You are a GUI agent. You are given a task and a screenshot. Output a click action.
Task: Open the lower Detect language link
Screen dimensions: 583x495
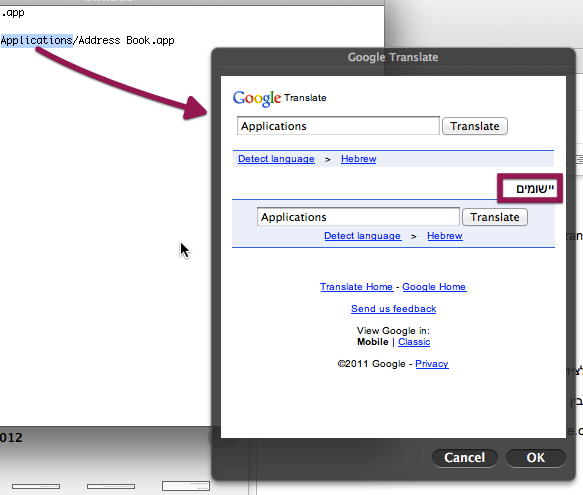point(363,236)
